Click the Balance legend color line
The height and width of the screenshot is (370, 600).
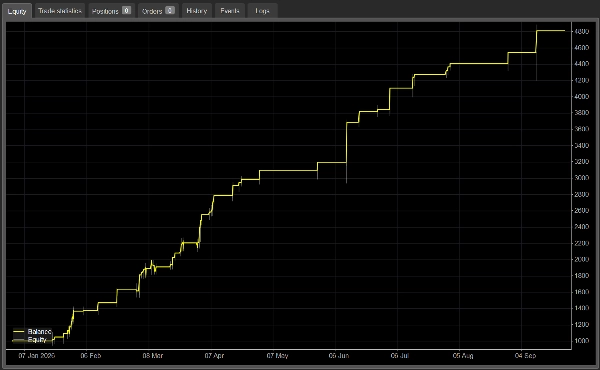coord(19,331)
